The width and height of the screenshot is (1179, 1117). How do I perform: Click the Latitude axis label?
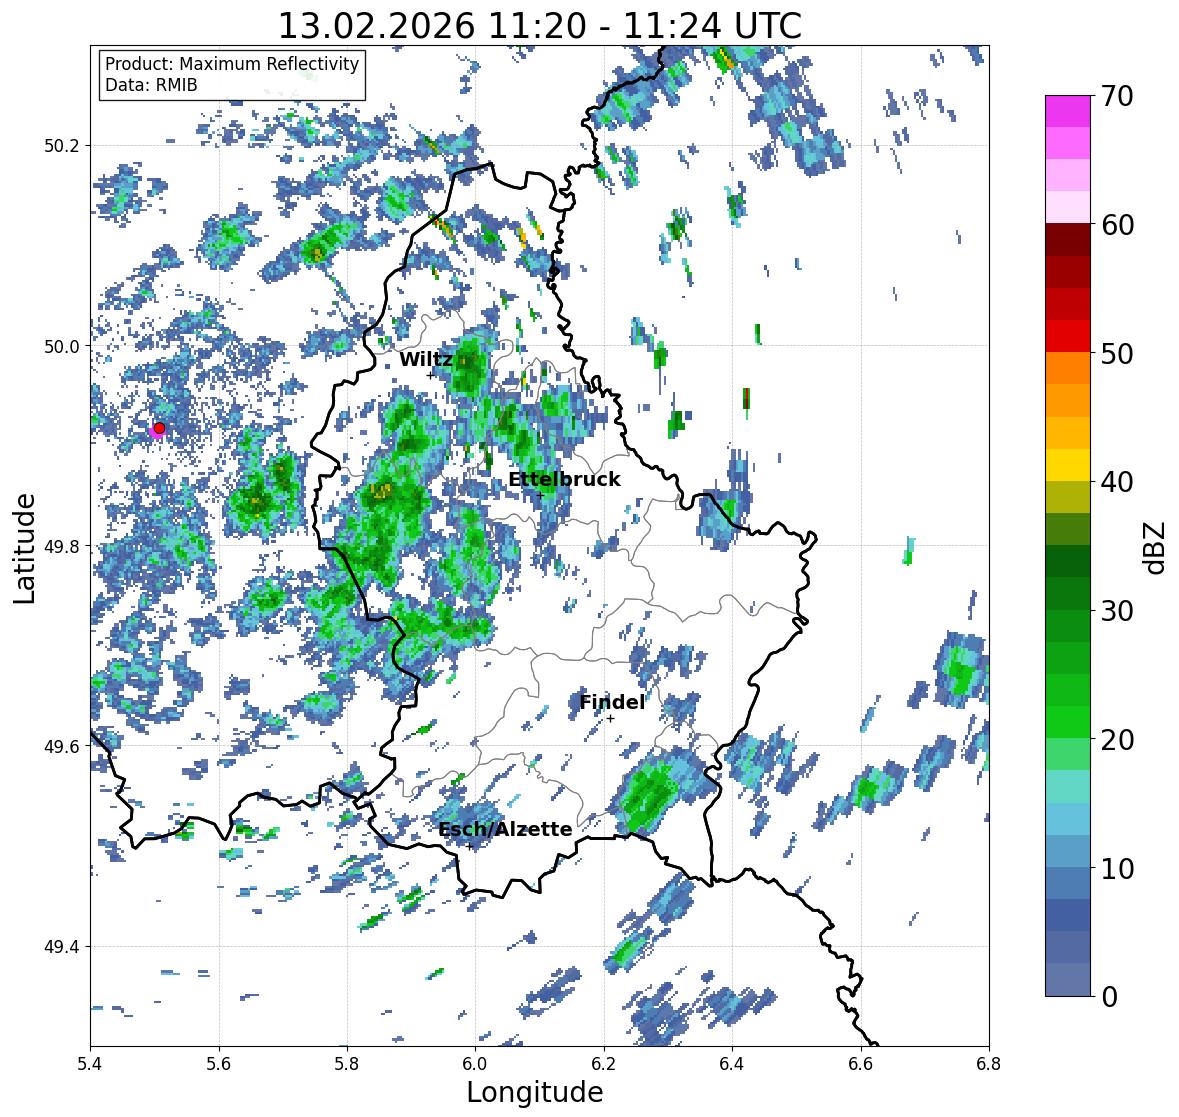[24, 548]
